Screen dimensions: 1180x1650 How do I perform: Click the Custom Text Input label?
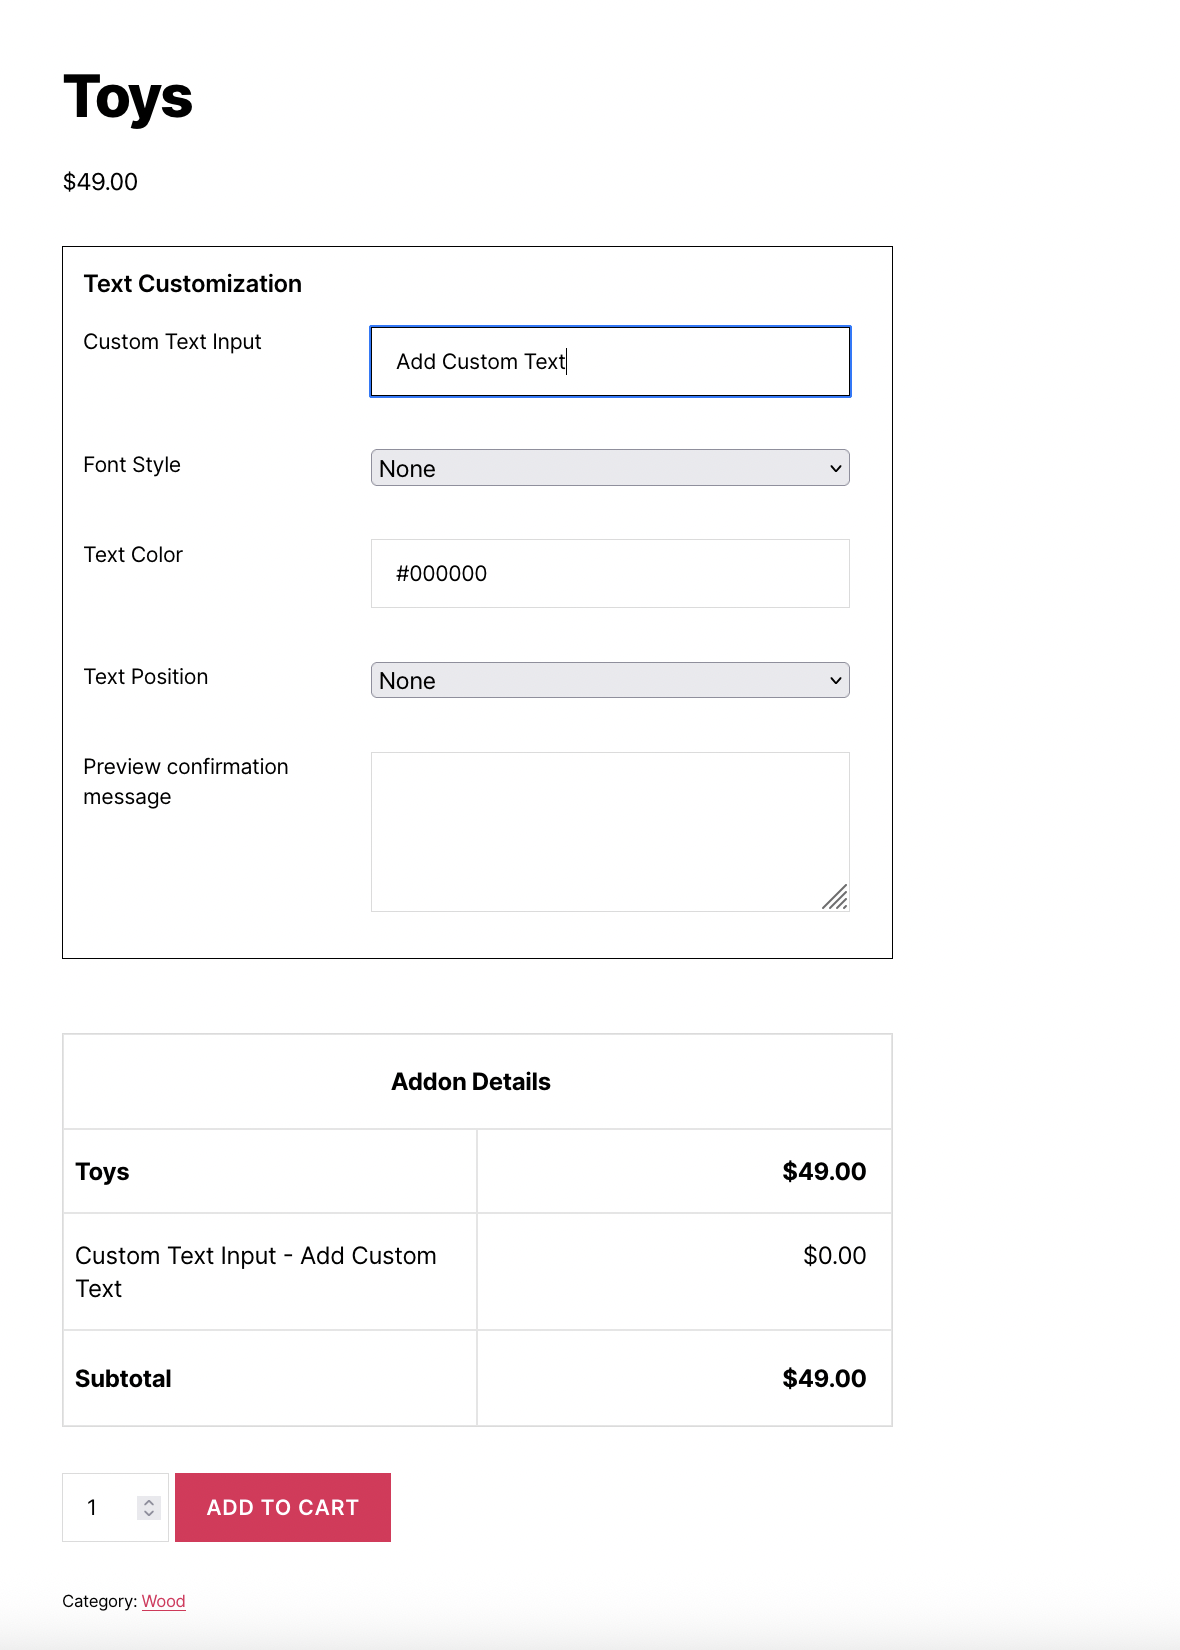(172, 342)
